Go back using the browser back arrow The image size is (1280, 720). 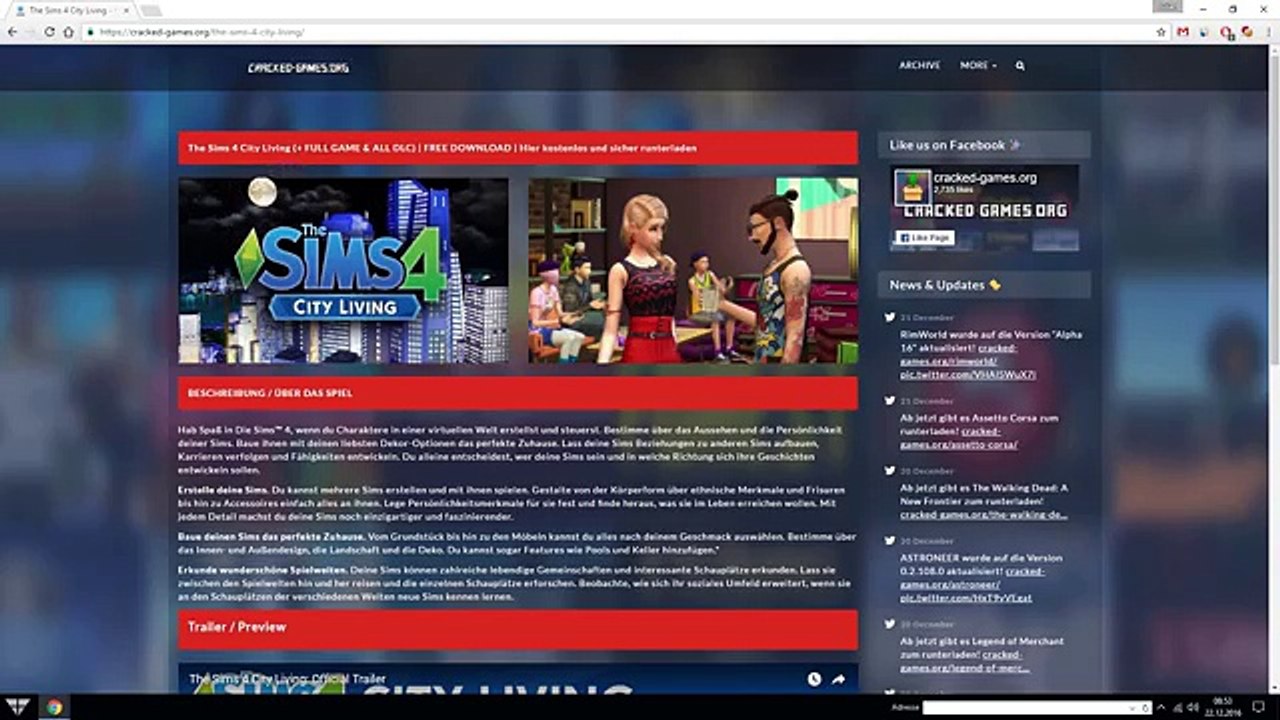pos(12,32)
